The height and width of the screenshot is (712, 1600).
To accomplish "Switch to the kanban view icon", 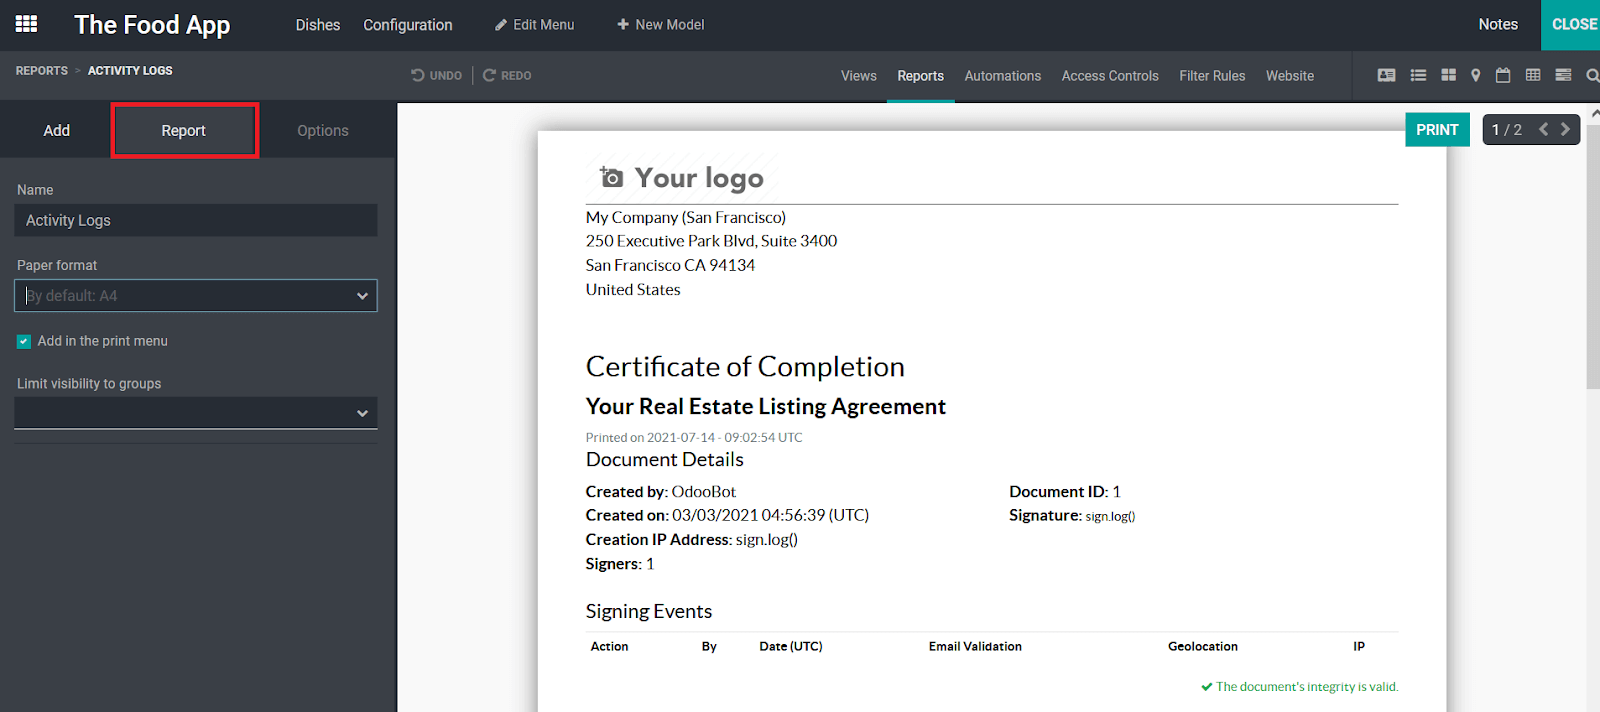I will point(1448,75).
